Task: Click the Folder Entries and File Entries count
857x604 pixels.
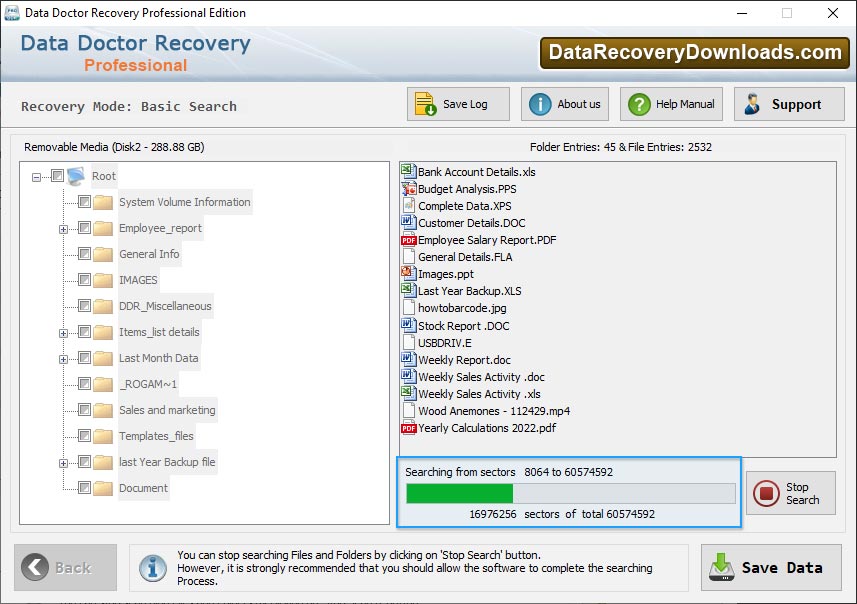Action: 621,147
